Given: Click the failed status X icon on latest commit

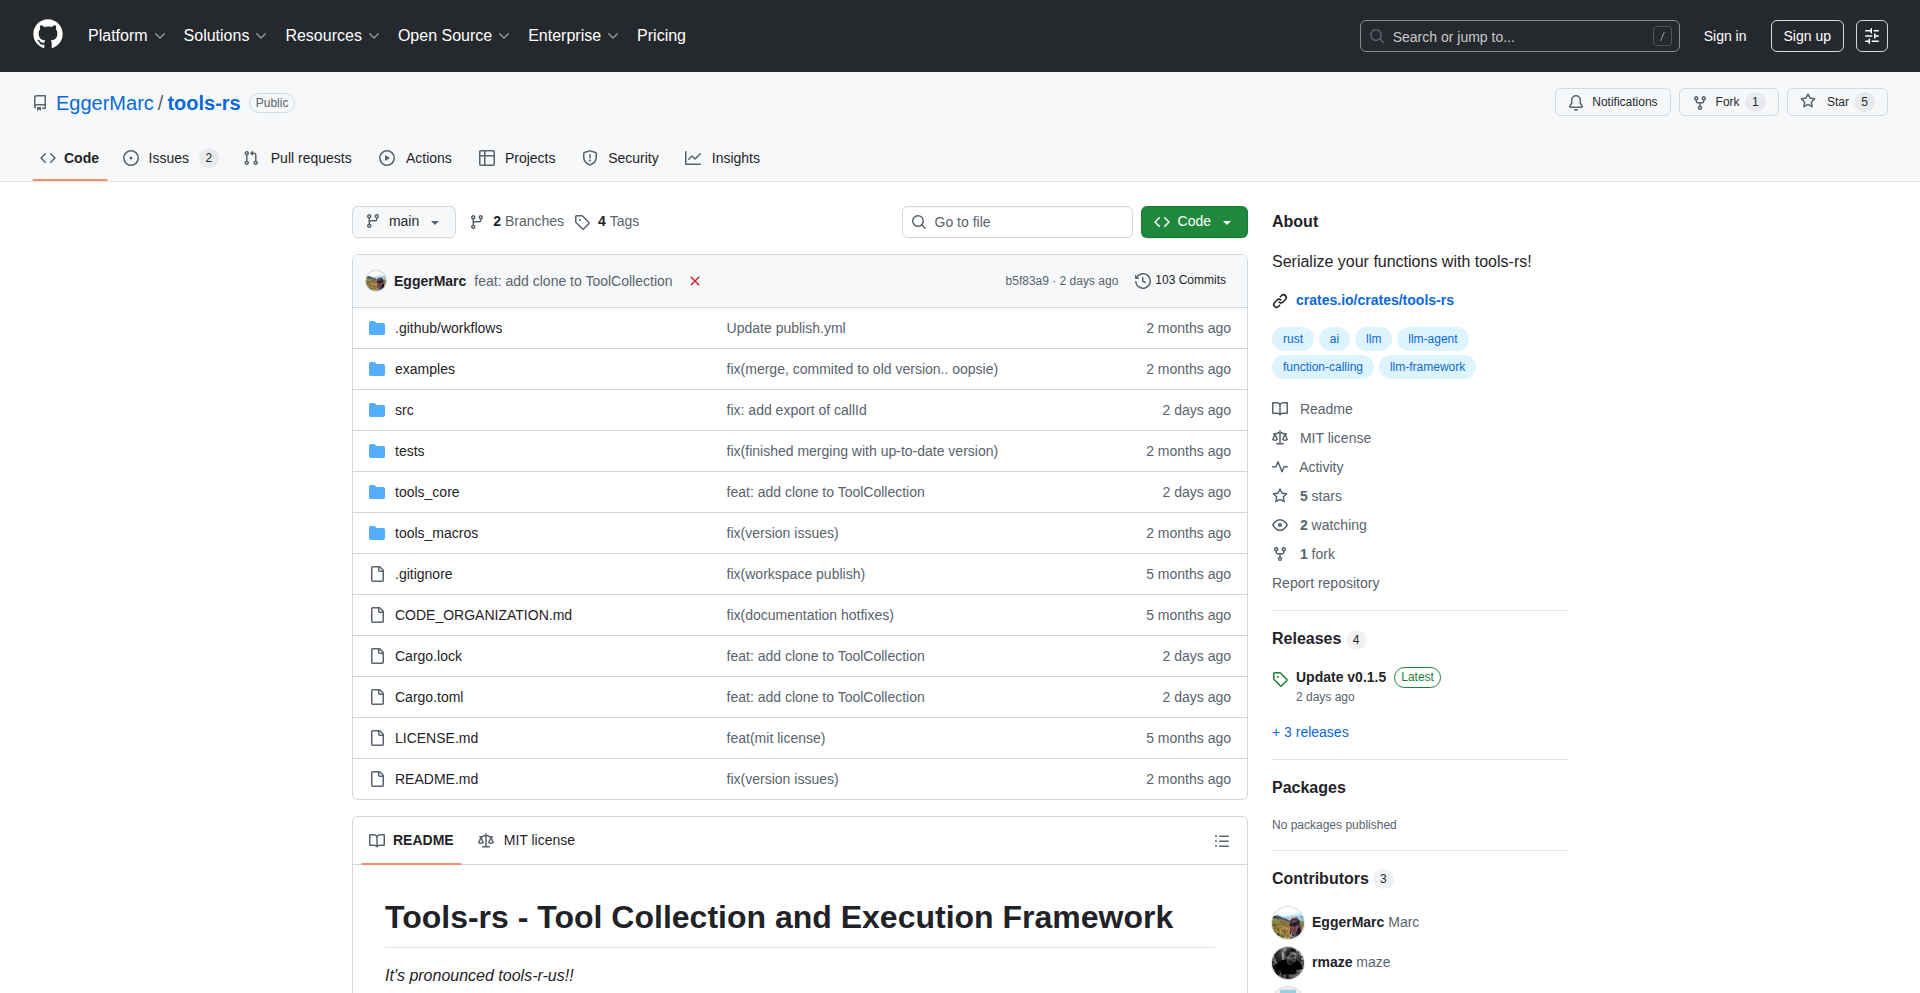Looking at the screenshot, I should [695, 281].
